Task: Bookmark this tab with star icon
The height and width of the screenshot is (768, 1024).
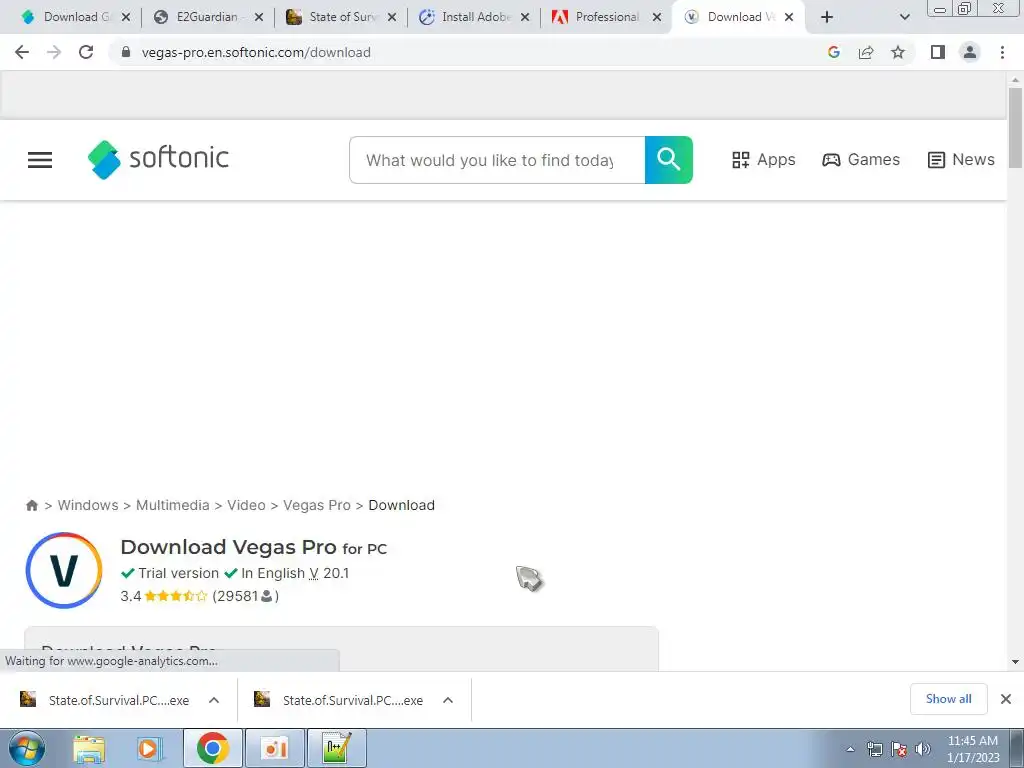Action: pyautogui.click(x=898, y=52)
